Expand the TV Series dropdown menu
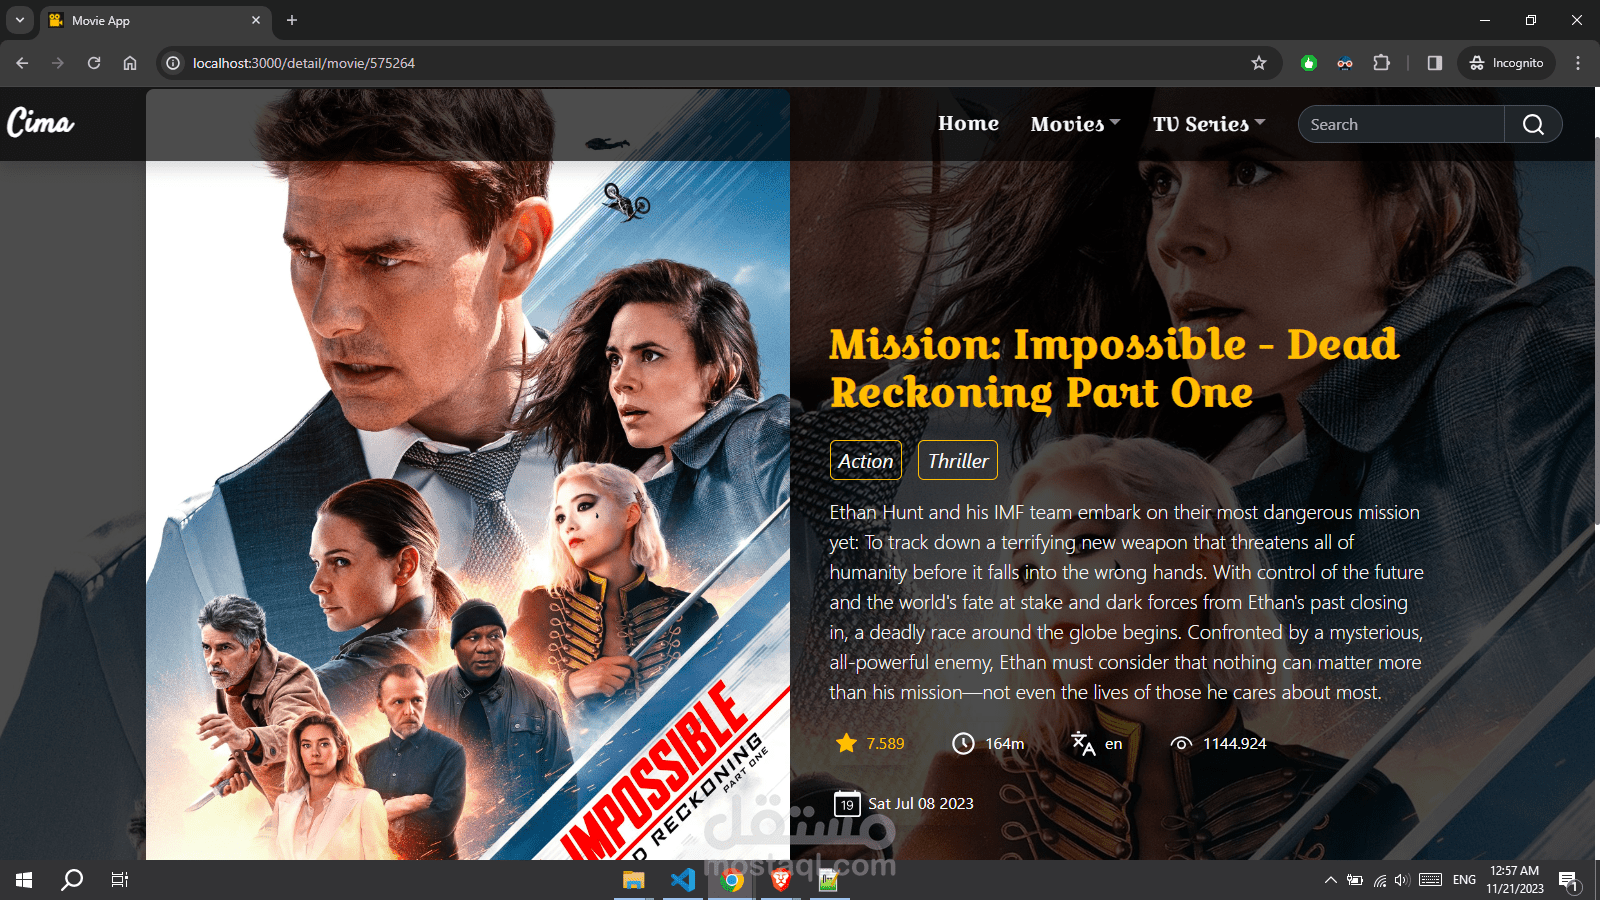Image resolution: width=1600 pixels, height=900 pixels. pos(1209,124)
